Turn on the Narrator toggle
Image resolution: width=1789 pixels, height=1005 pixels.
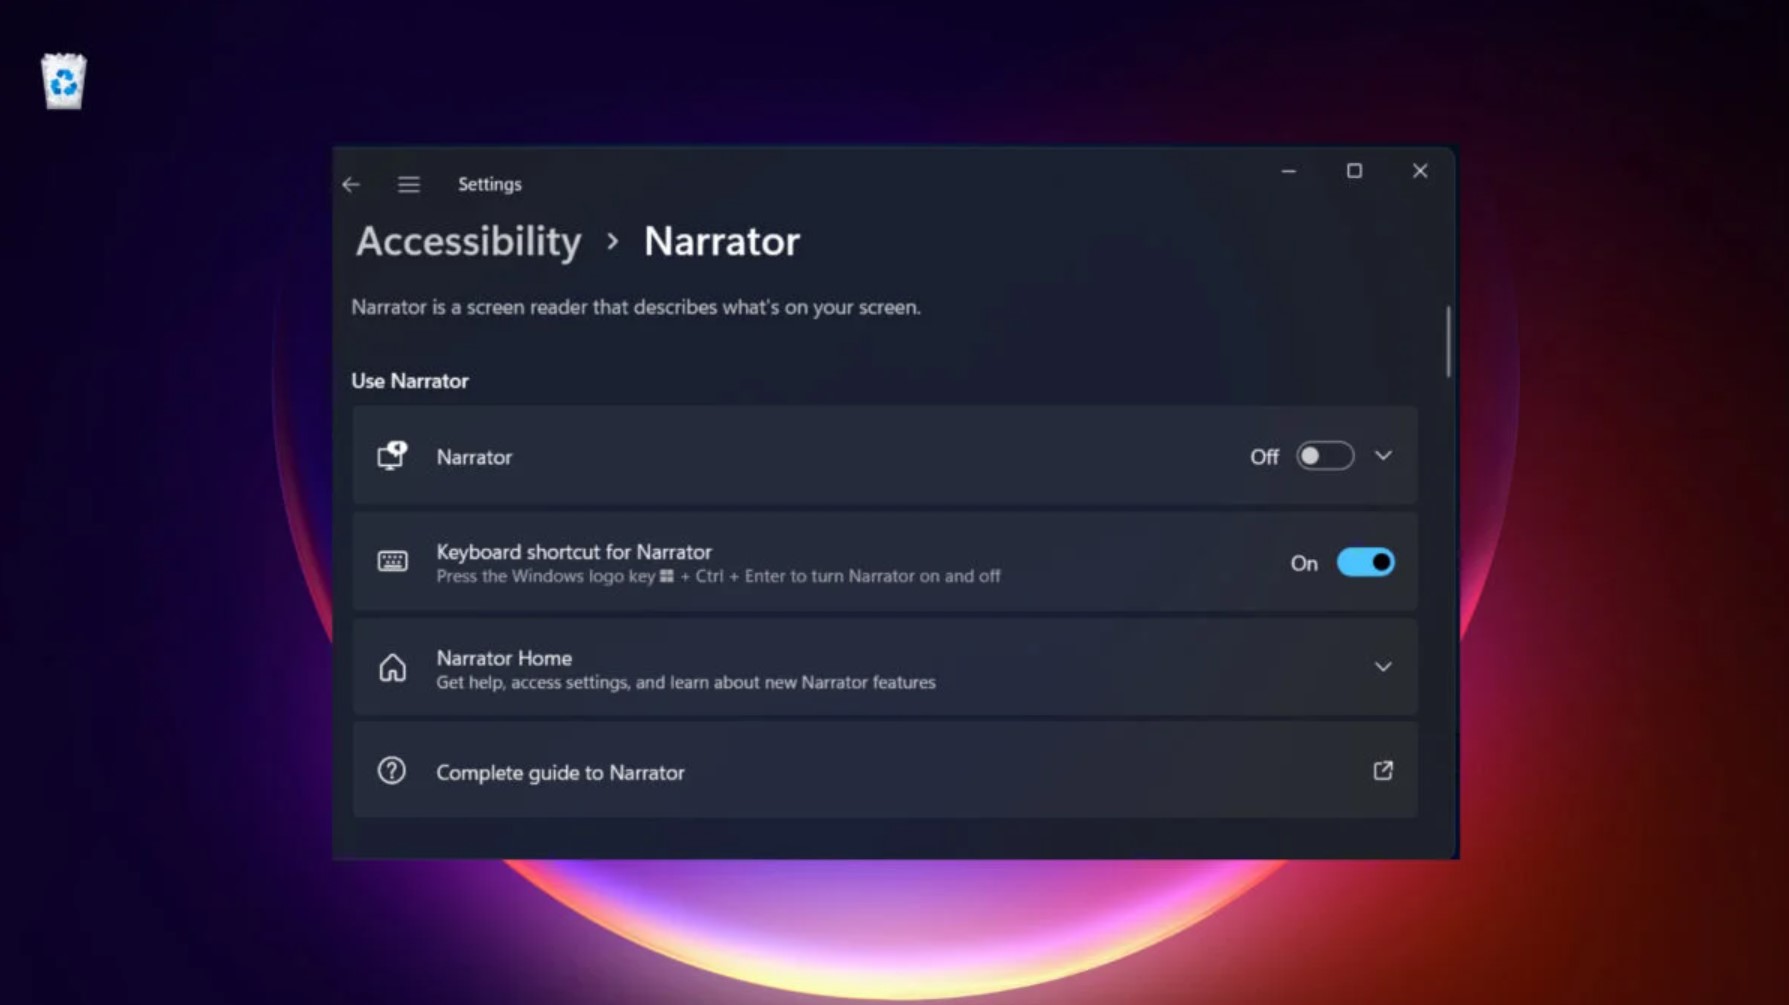click(1325, 456)
